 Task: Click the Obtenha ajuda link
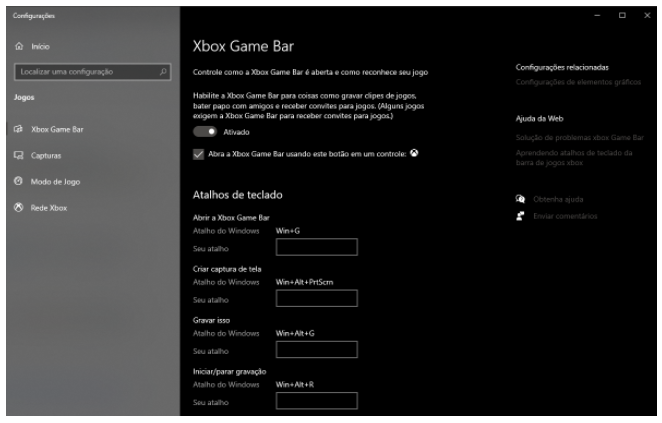coord(558,199)
